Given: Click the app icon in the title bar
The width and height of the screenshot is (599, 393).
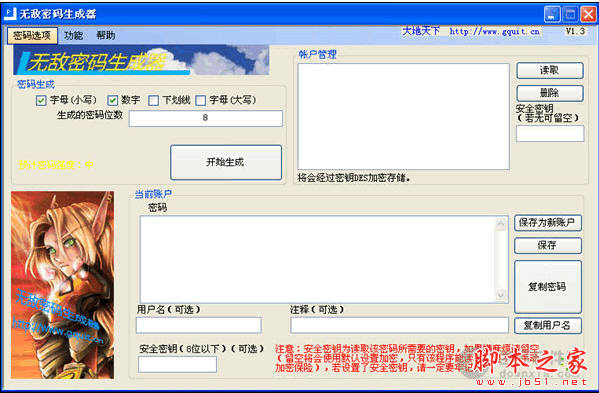Looking at the screenshot, I should click(x=9, y=13).
